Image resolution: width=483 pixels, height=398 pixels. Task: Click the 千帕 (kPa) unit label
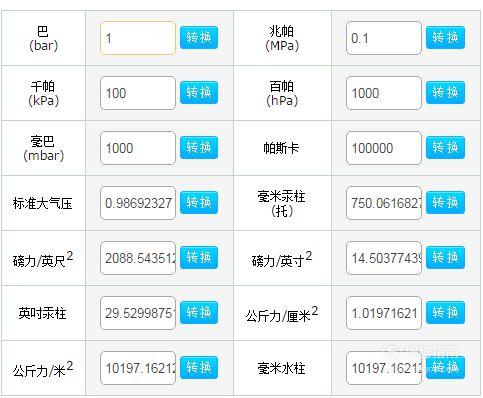43,93
